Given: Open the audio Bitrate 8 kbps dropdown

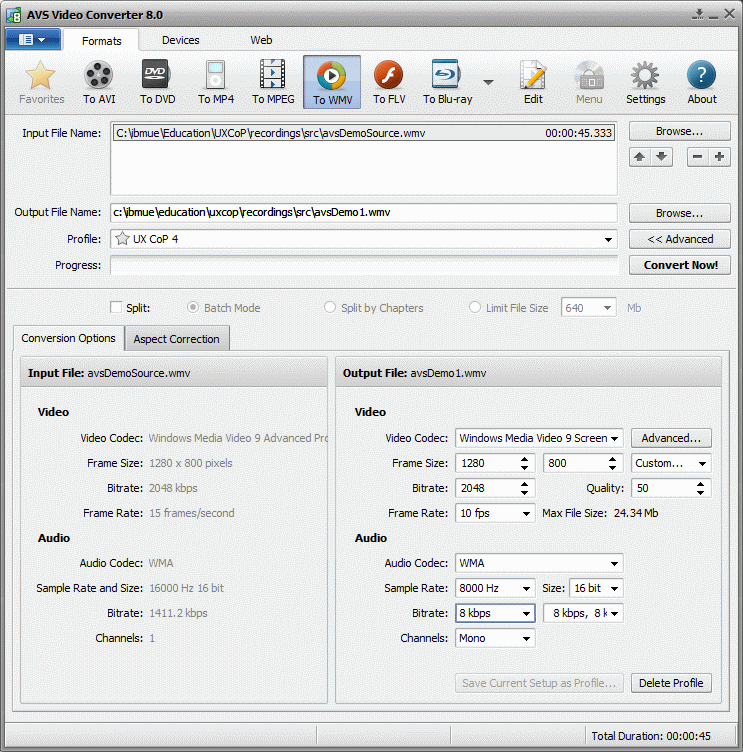Looking at the screenshot, I should click(x=495, y=613).
